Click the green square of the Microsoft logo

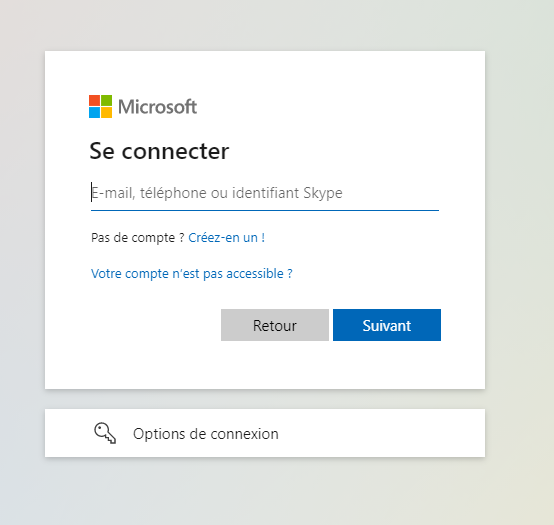click(x=106, y=100)
